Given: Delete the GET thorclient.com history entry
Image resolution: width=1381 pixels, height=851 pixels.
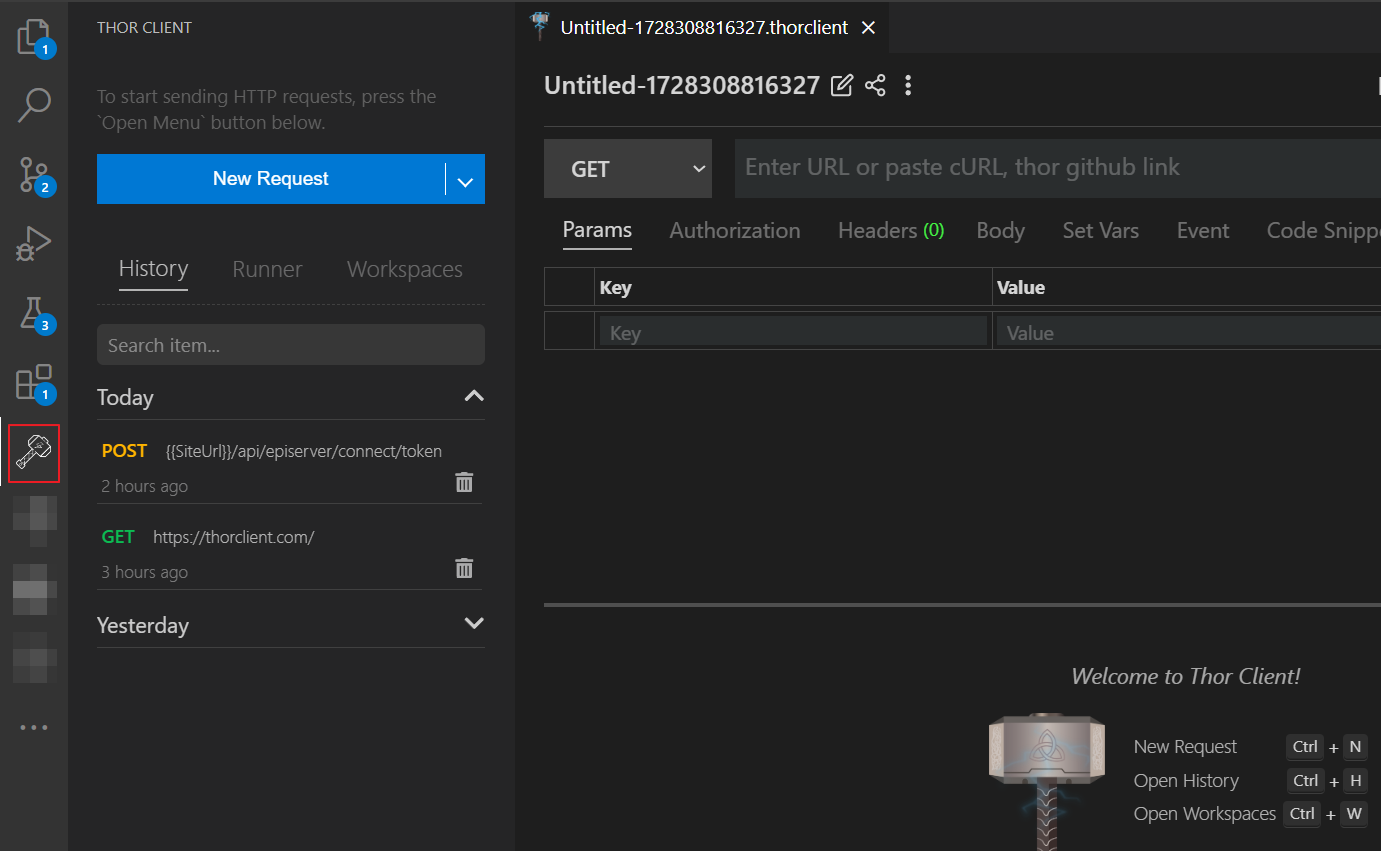Looking at the screenshot, I should 464,568.
